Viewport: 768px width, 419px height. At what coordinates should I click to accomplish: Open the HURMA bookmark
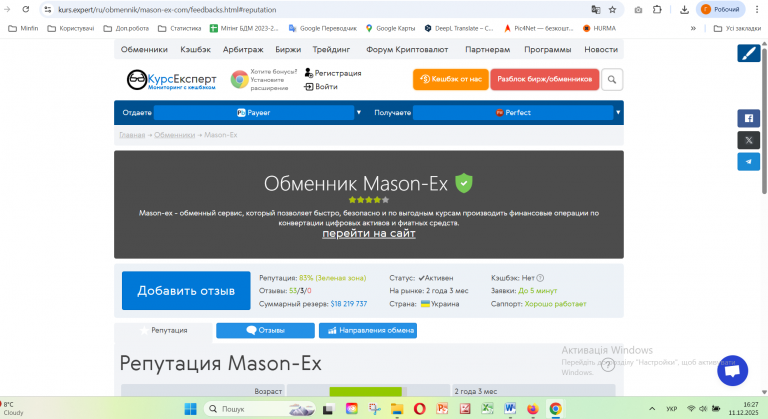tap(600, 28)
